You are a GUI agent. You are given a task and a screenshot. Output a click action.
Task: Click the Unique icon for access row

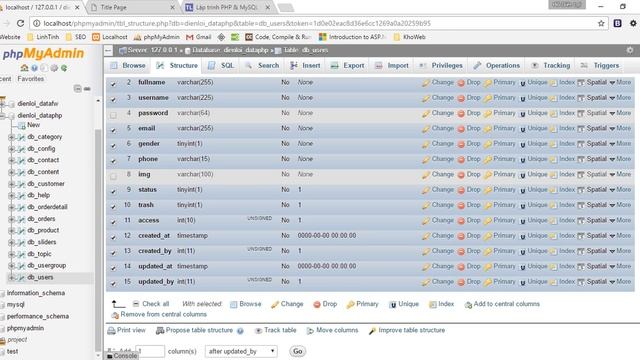point(522,221)
